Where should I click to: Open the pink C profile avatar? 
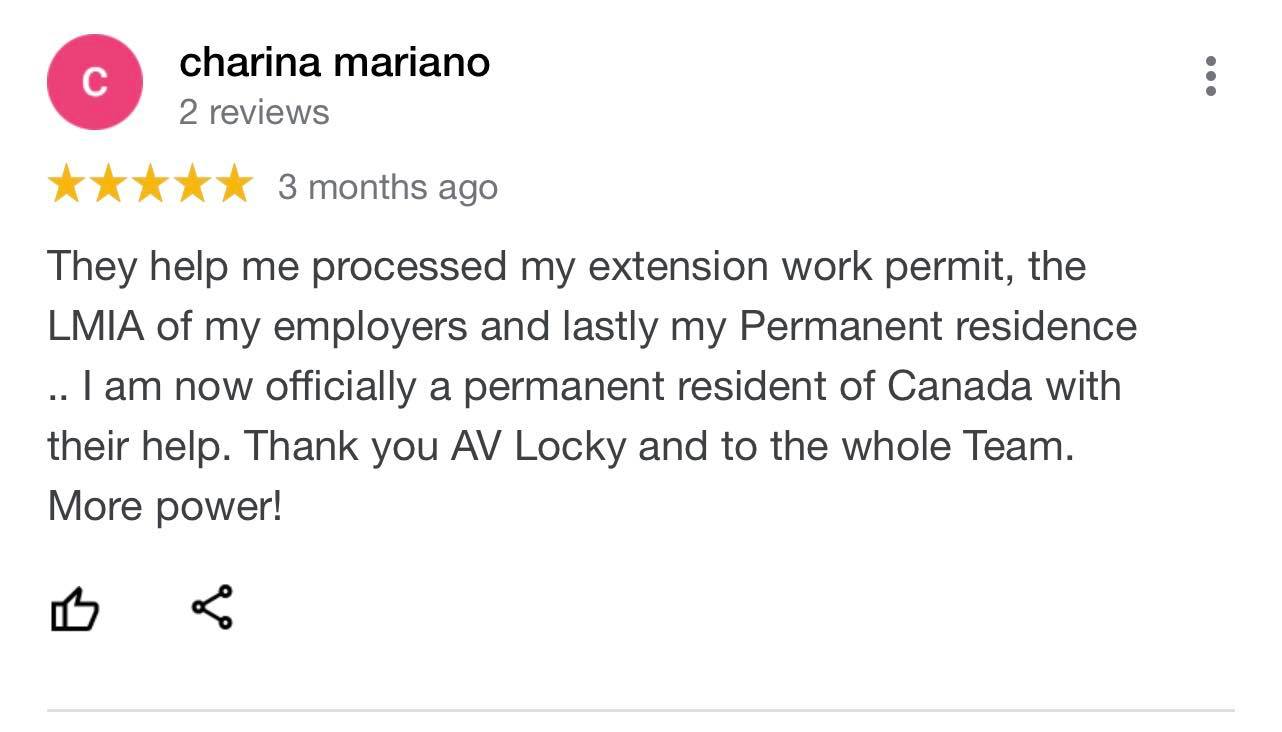tap(95, 82)
